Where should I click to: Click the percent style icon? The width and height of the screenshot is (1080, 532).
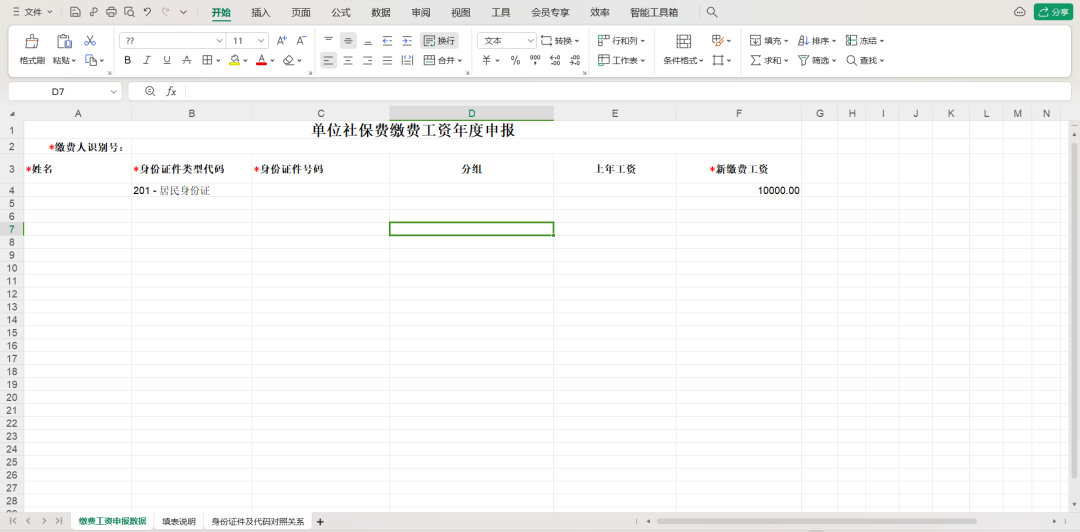tap(515, 60)
